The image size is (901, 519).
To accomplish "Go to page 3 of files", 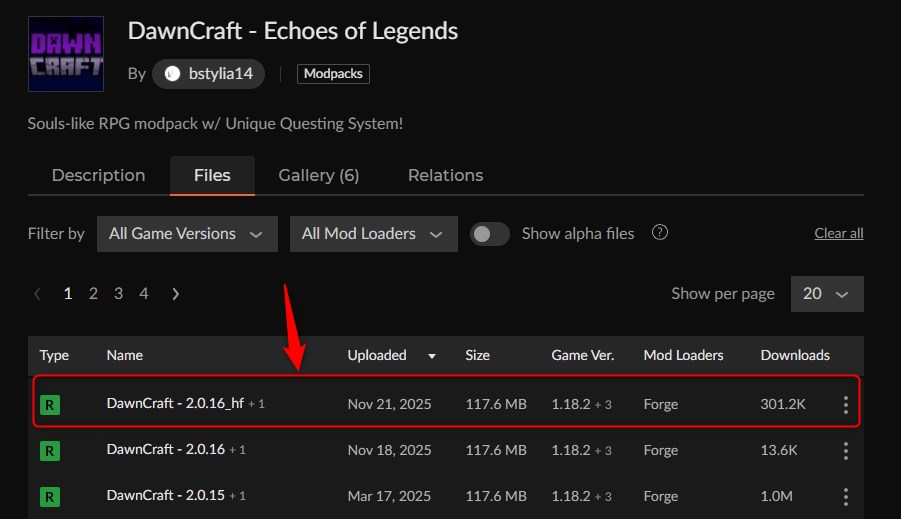I will click(x=118, y=294).
